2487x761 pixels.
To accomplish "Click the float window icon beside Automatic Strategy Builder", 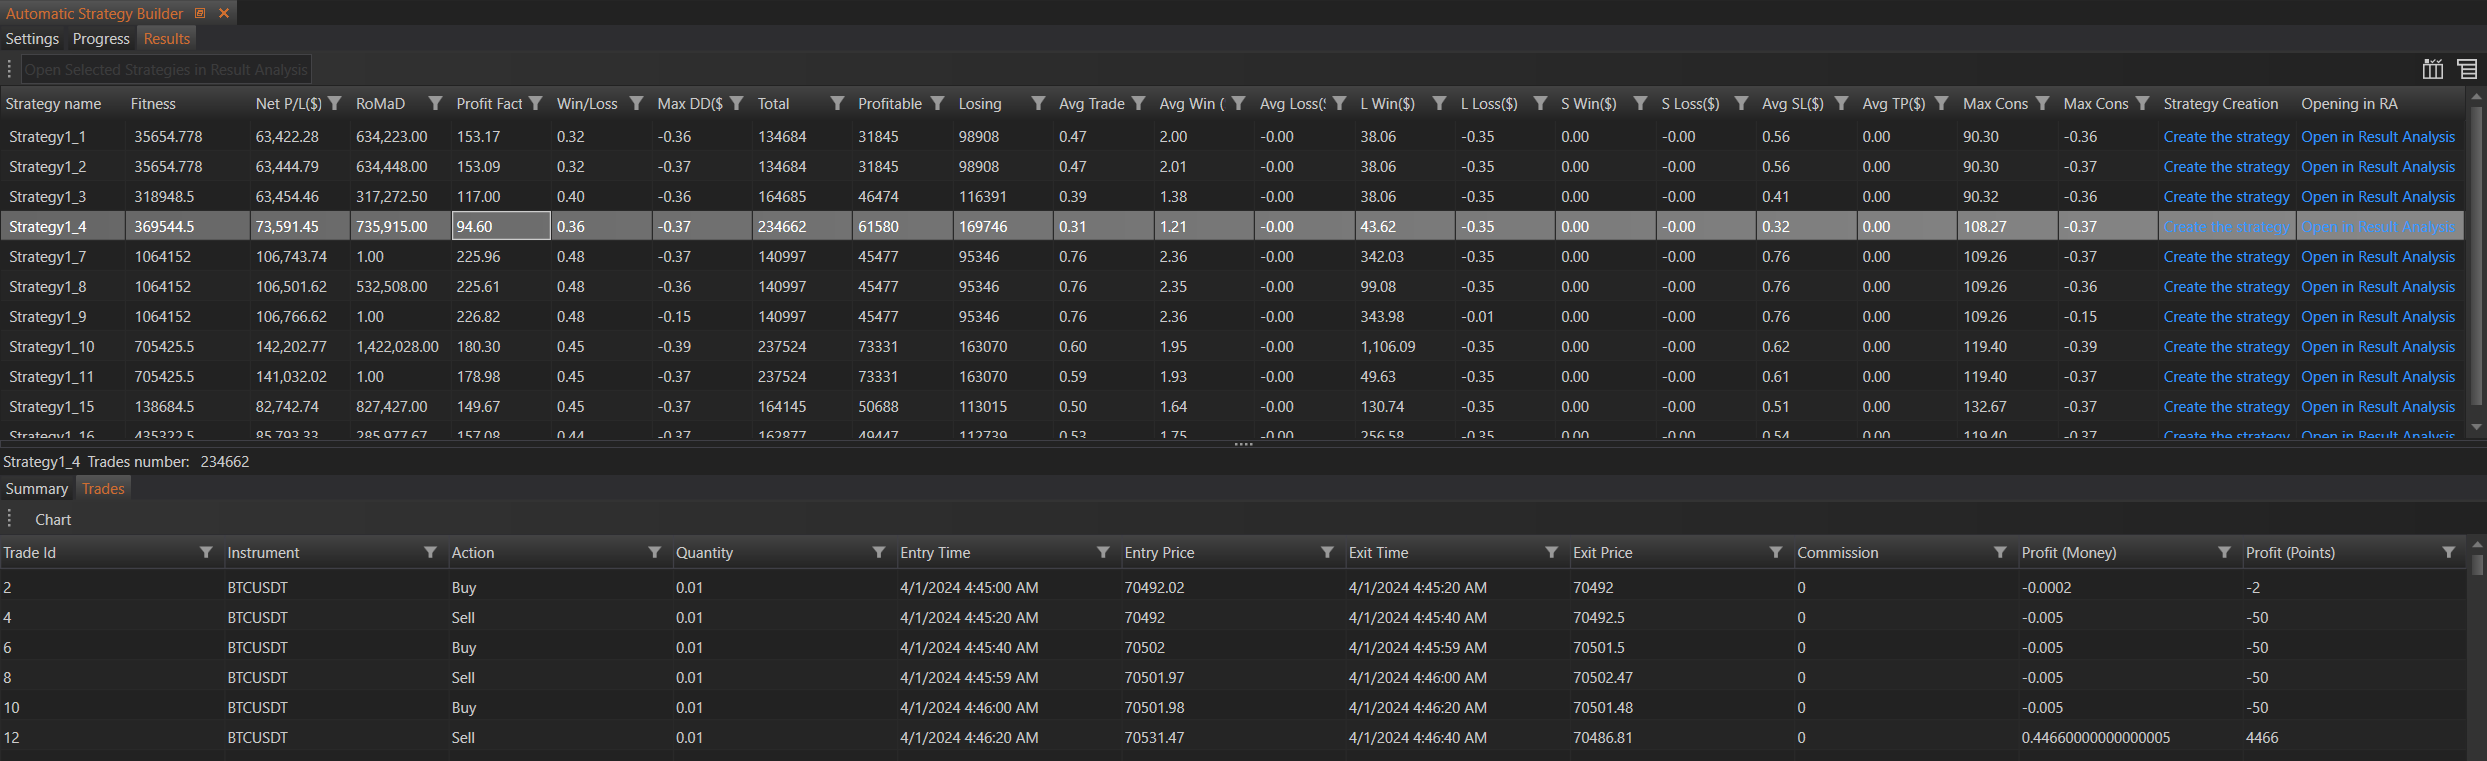I will 200,13.
